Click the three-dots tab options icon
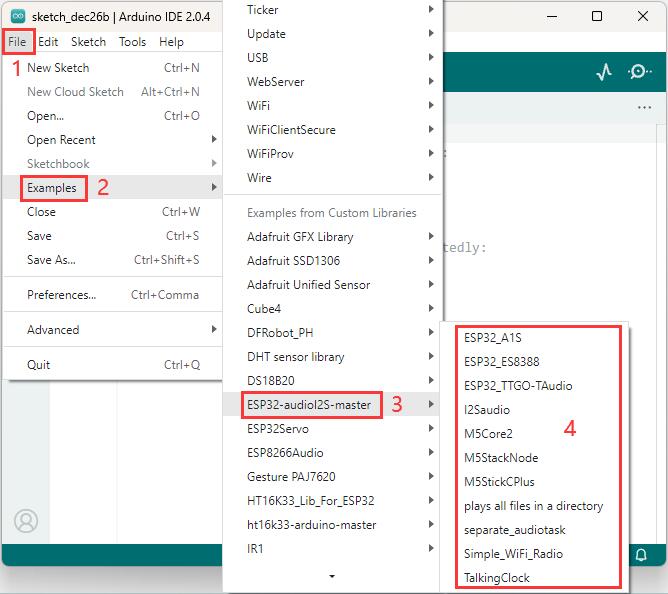 tap(644, 107)
